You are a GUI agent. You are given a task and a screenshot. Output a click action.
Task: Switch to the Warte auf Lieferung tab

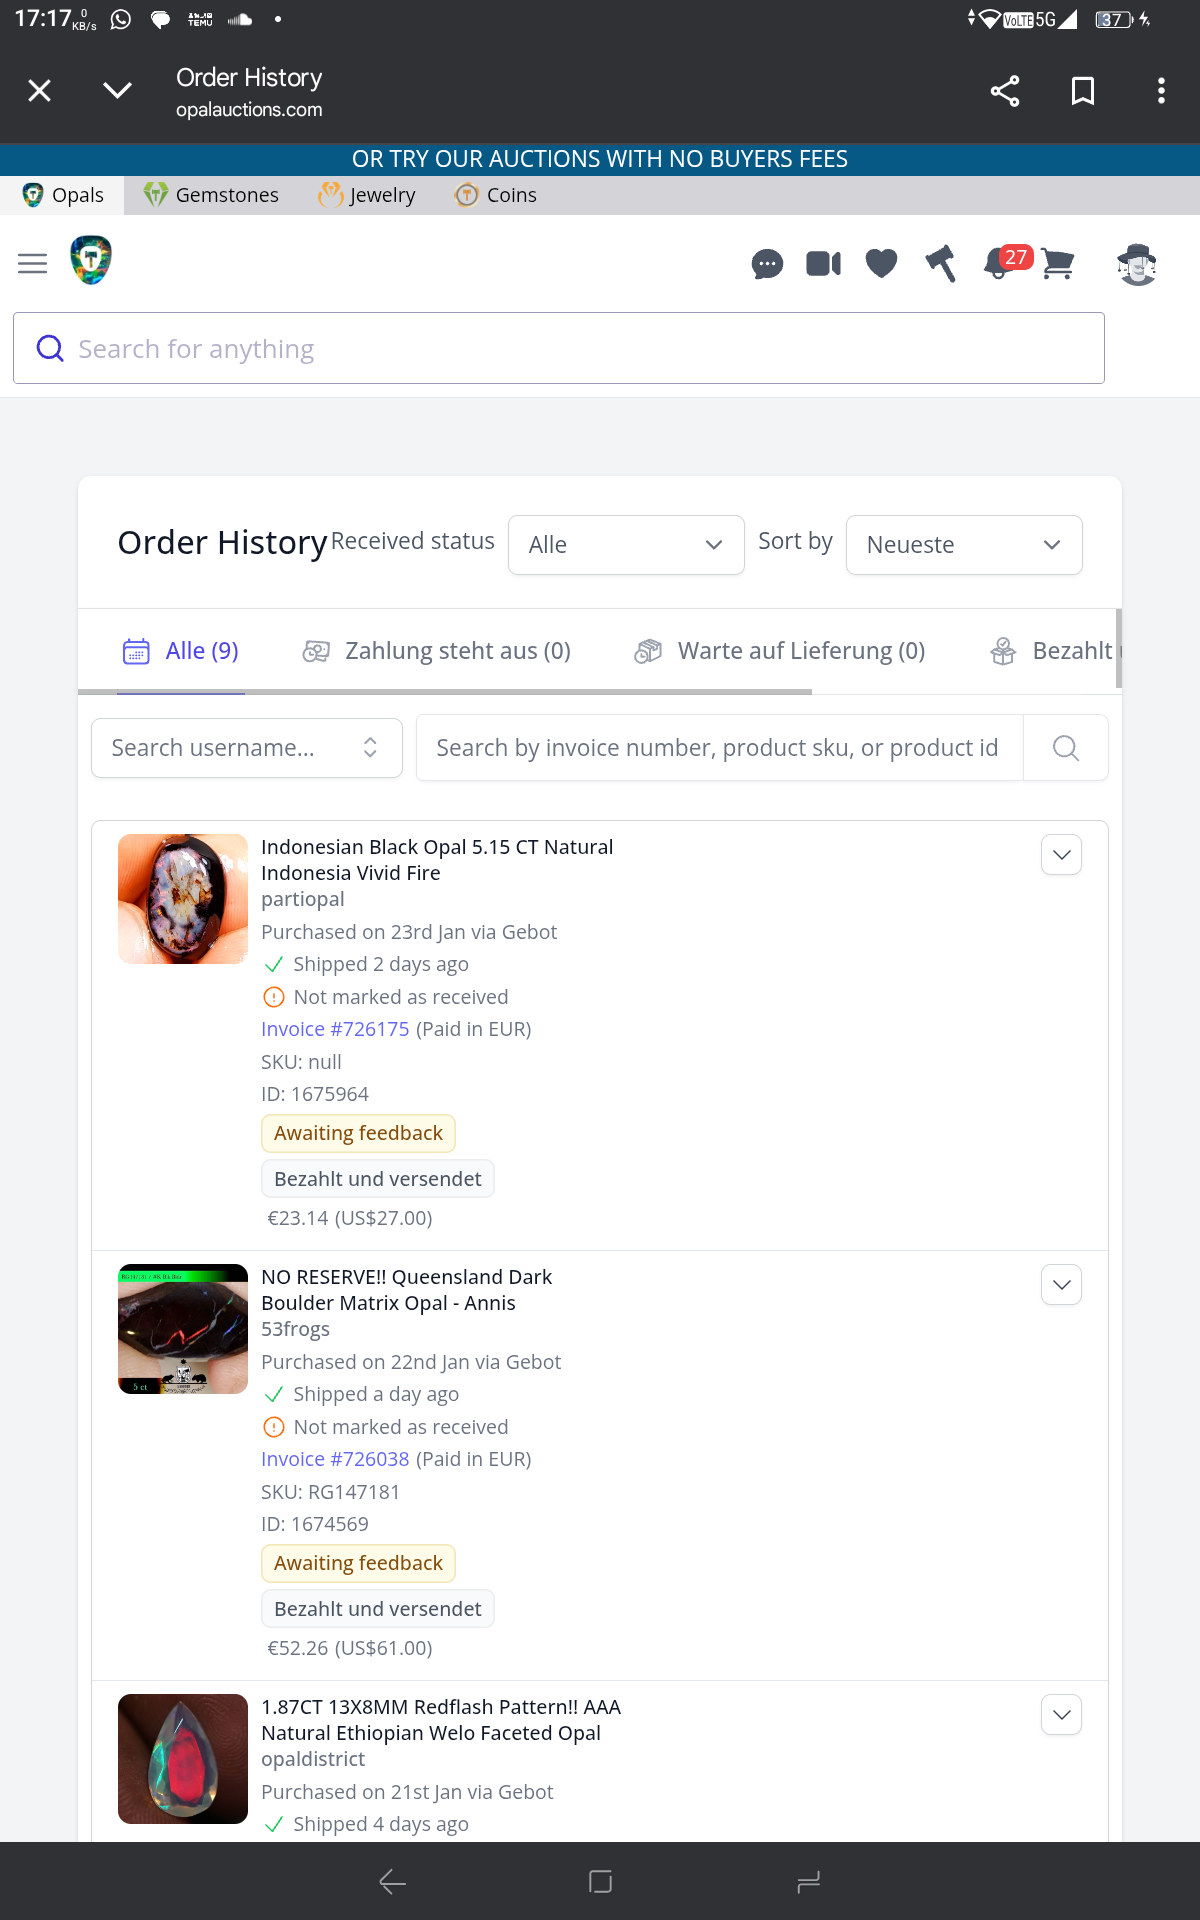780,651
